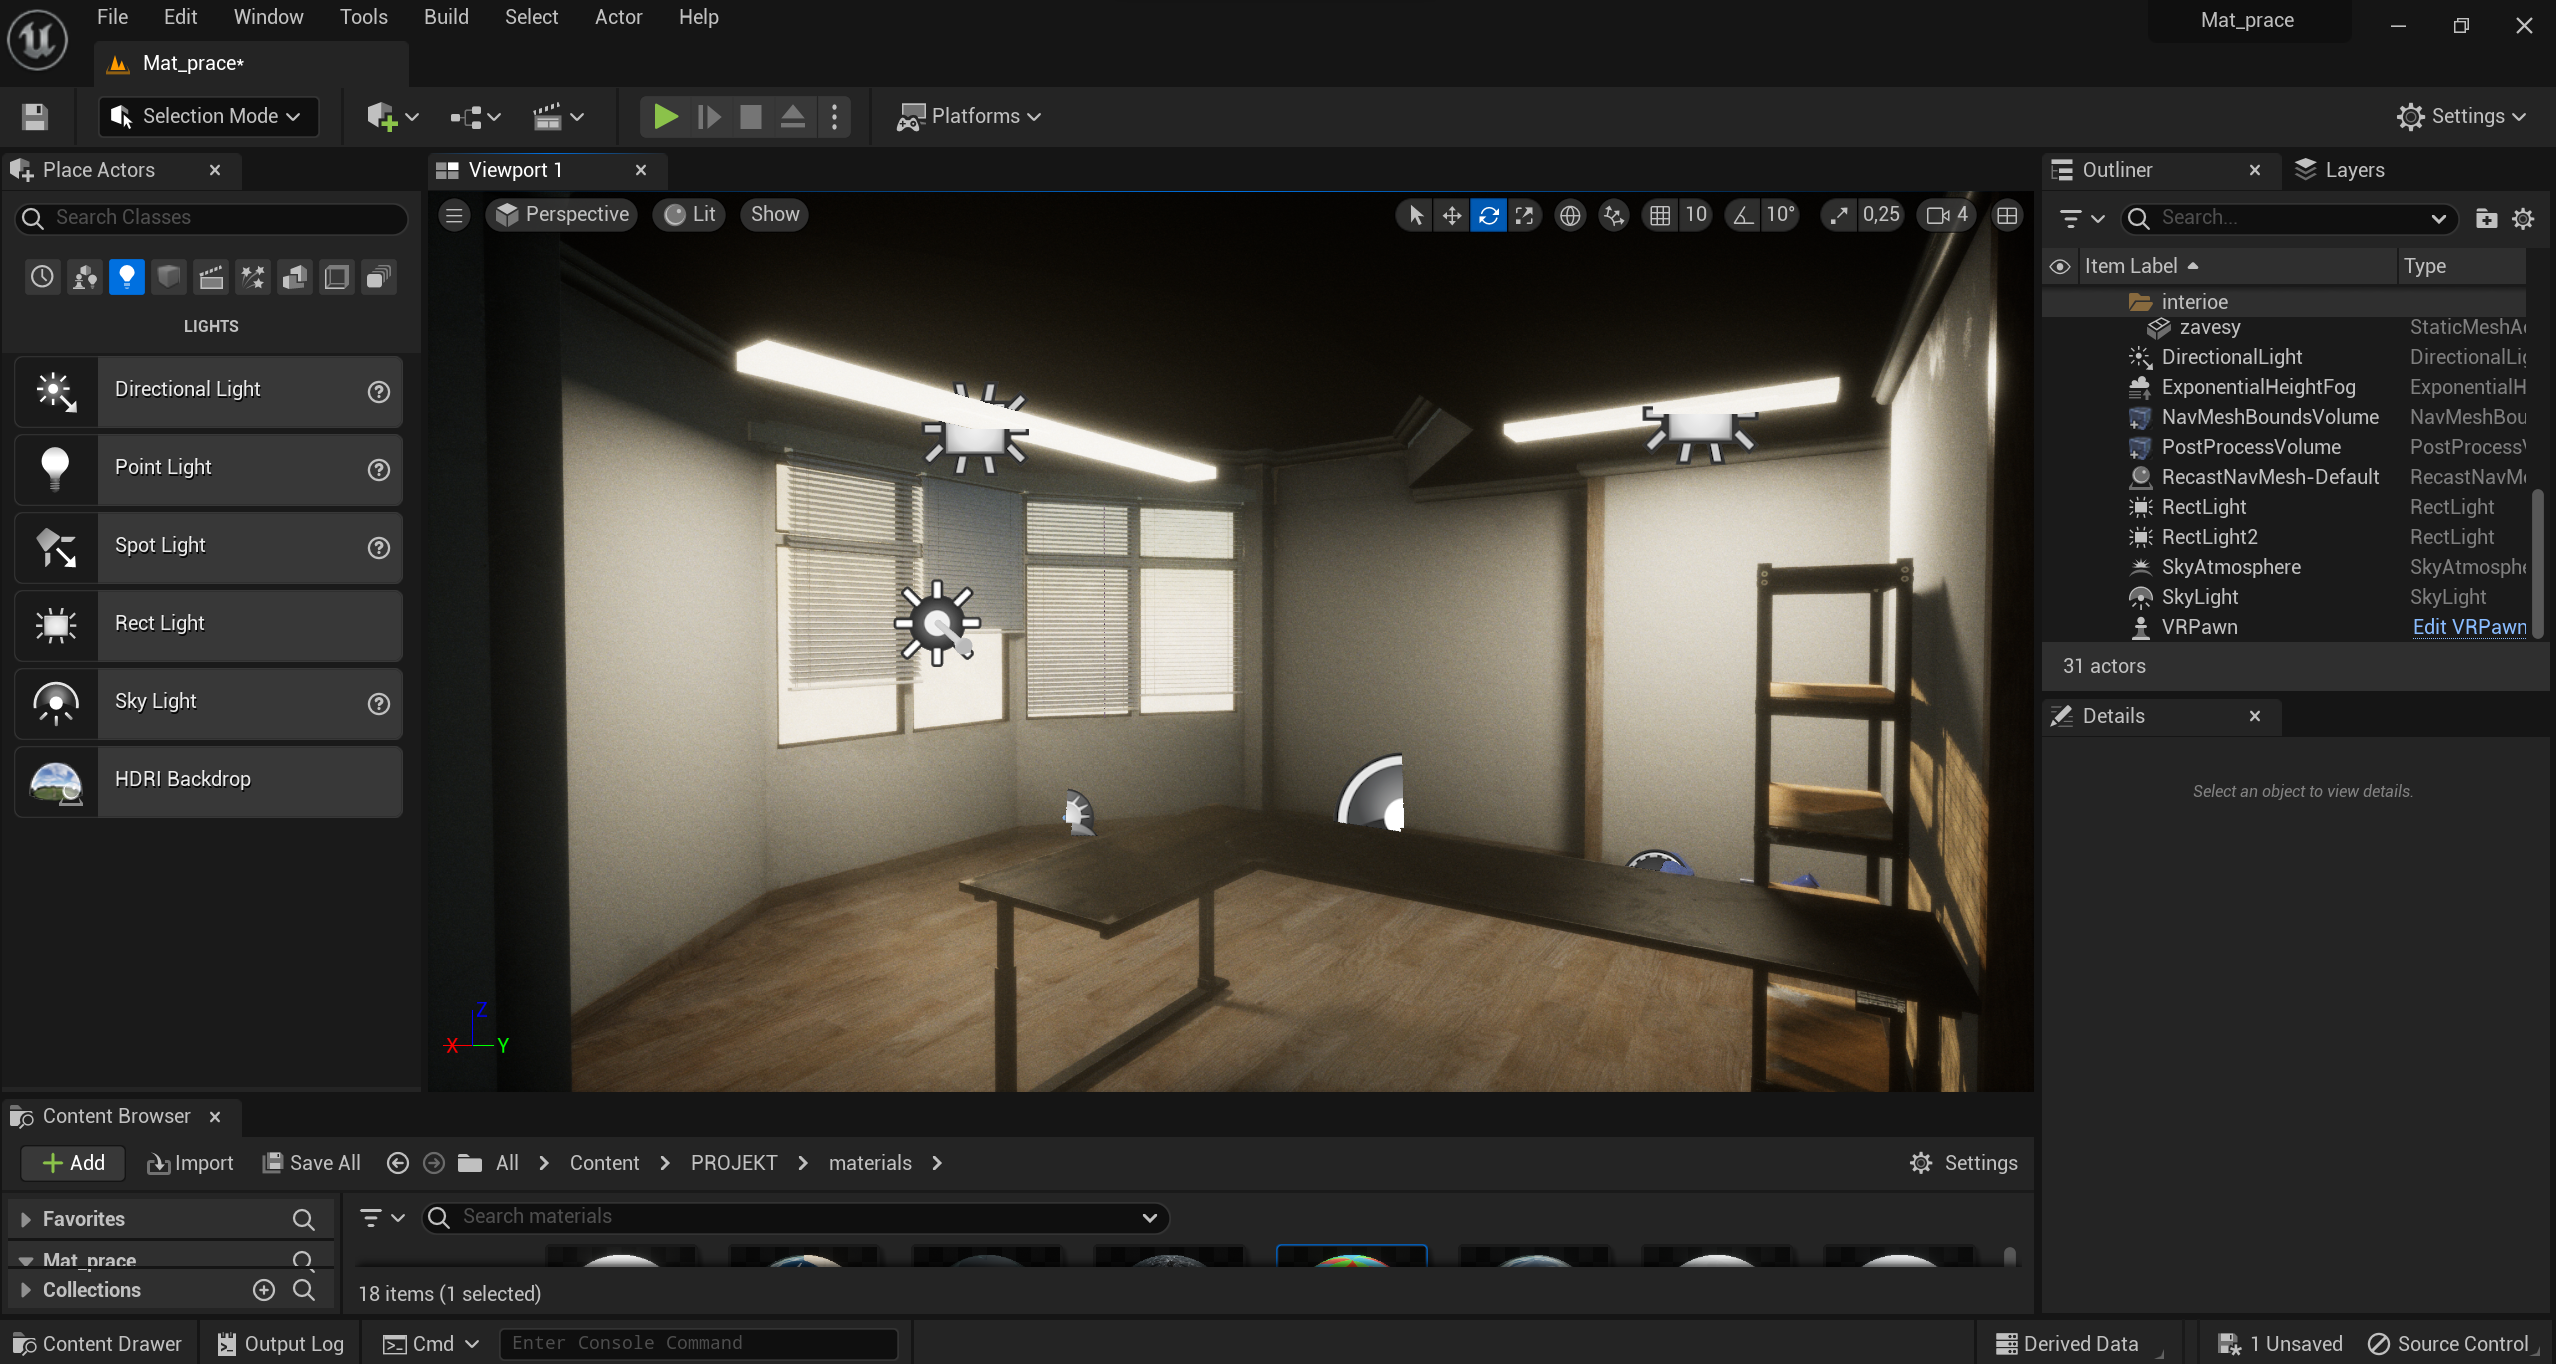2556x1364 pixels.
Task: Open the Visual Effects category in Place Actors
Action: 253,277
